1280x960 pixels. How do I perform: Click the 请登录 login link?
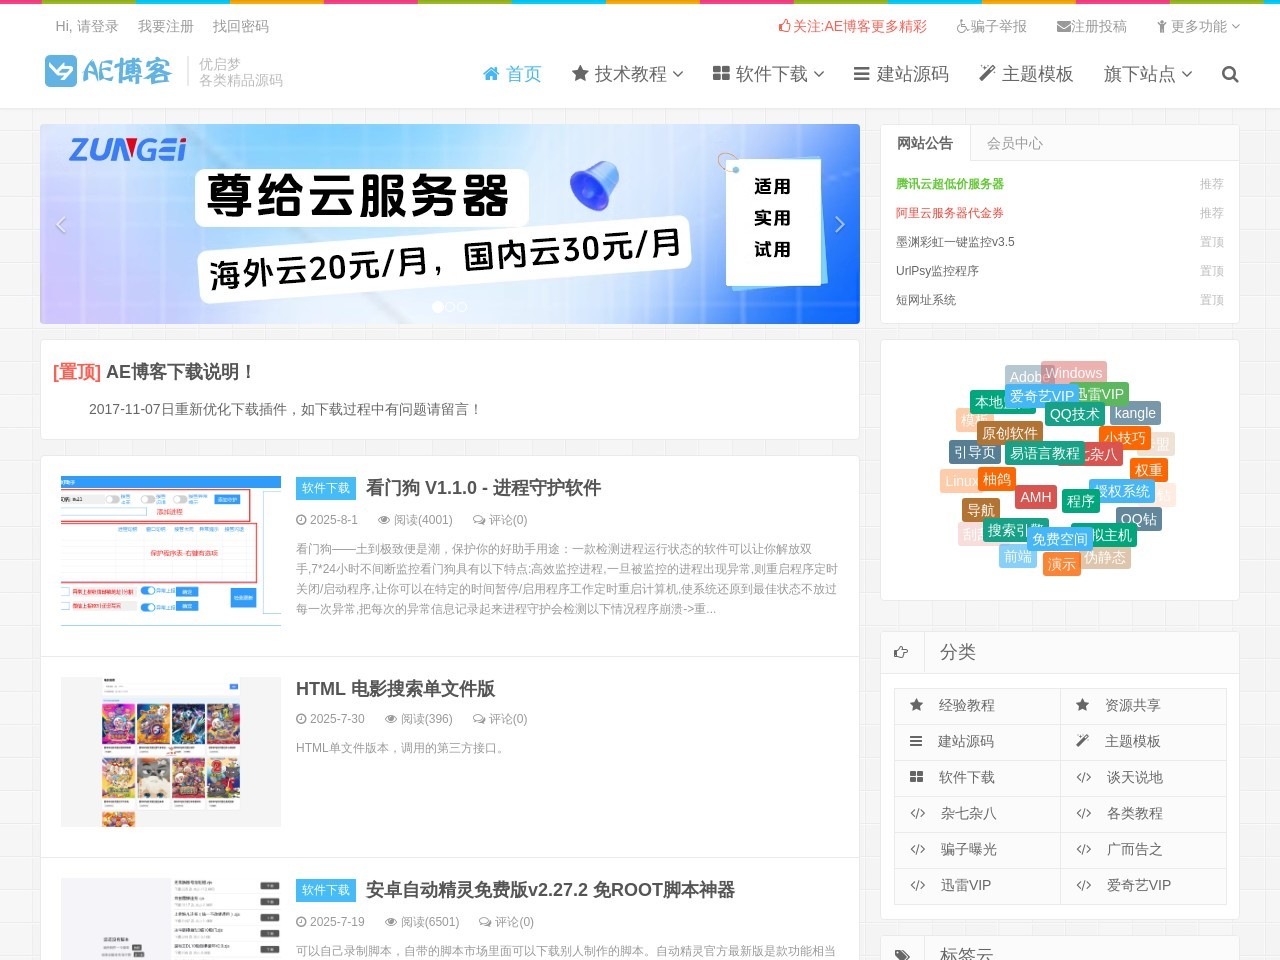click(97, 26)
